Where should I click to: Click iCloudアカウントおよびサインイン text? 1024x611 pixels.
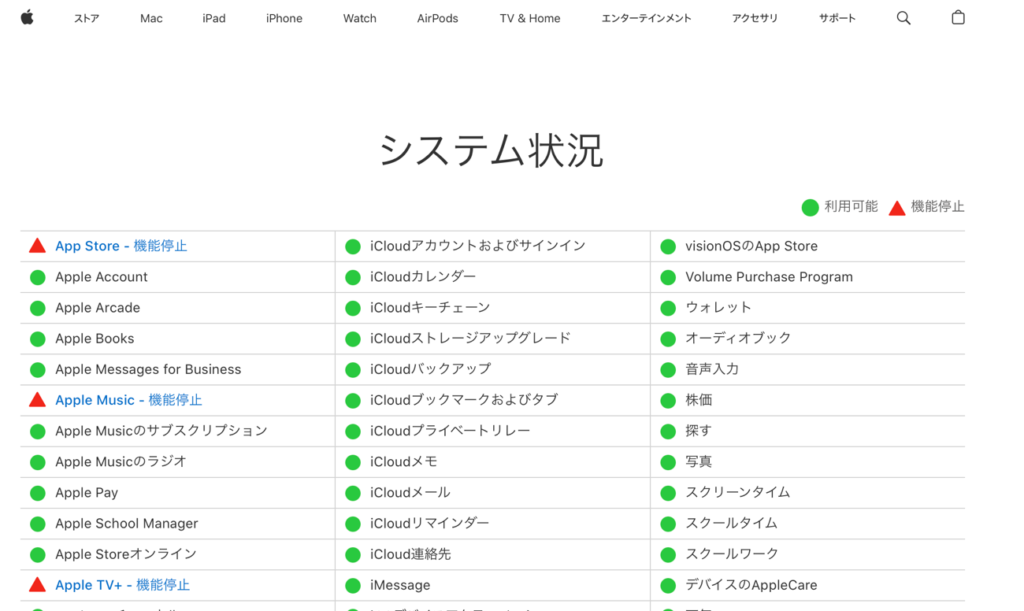(x=478, y=246)
